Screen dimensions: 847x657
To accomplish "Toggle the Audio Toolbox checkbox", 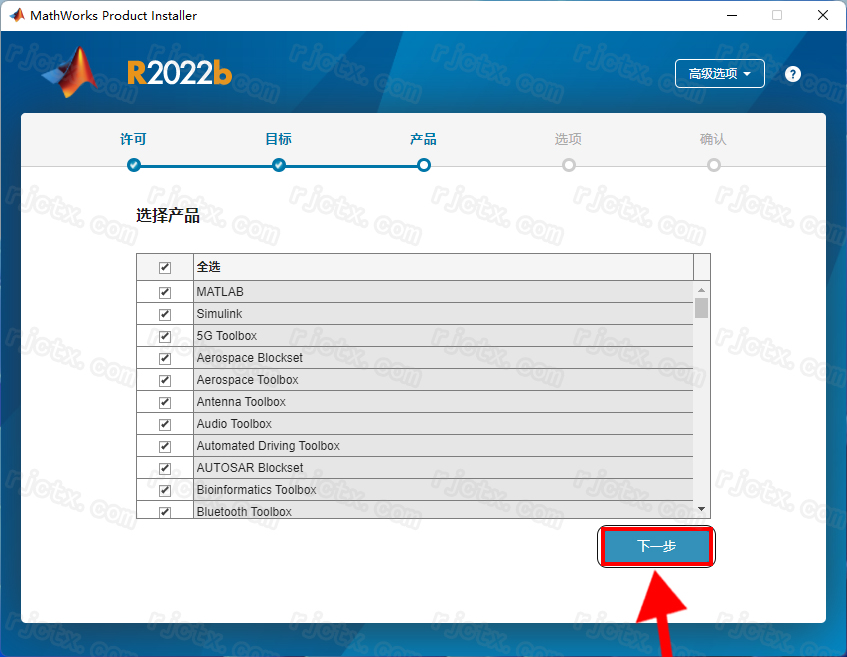I will pyautogui.click(x=165, y=425).
